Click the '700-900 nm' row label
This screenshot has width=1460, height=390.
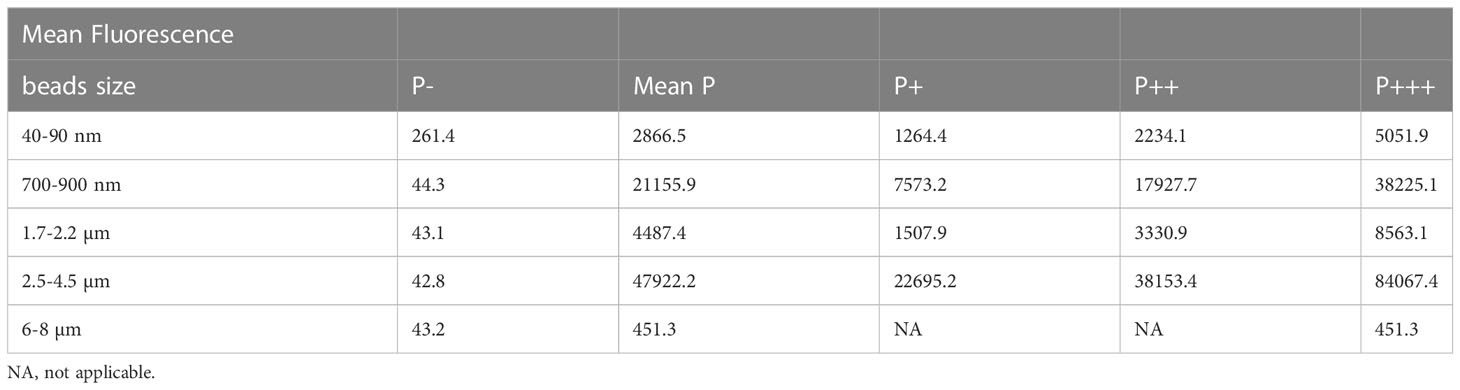[x=67, y=187]
